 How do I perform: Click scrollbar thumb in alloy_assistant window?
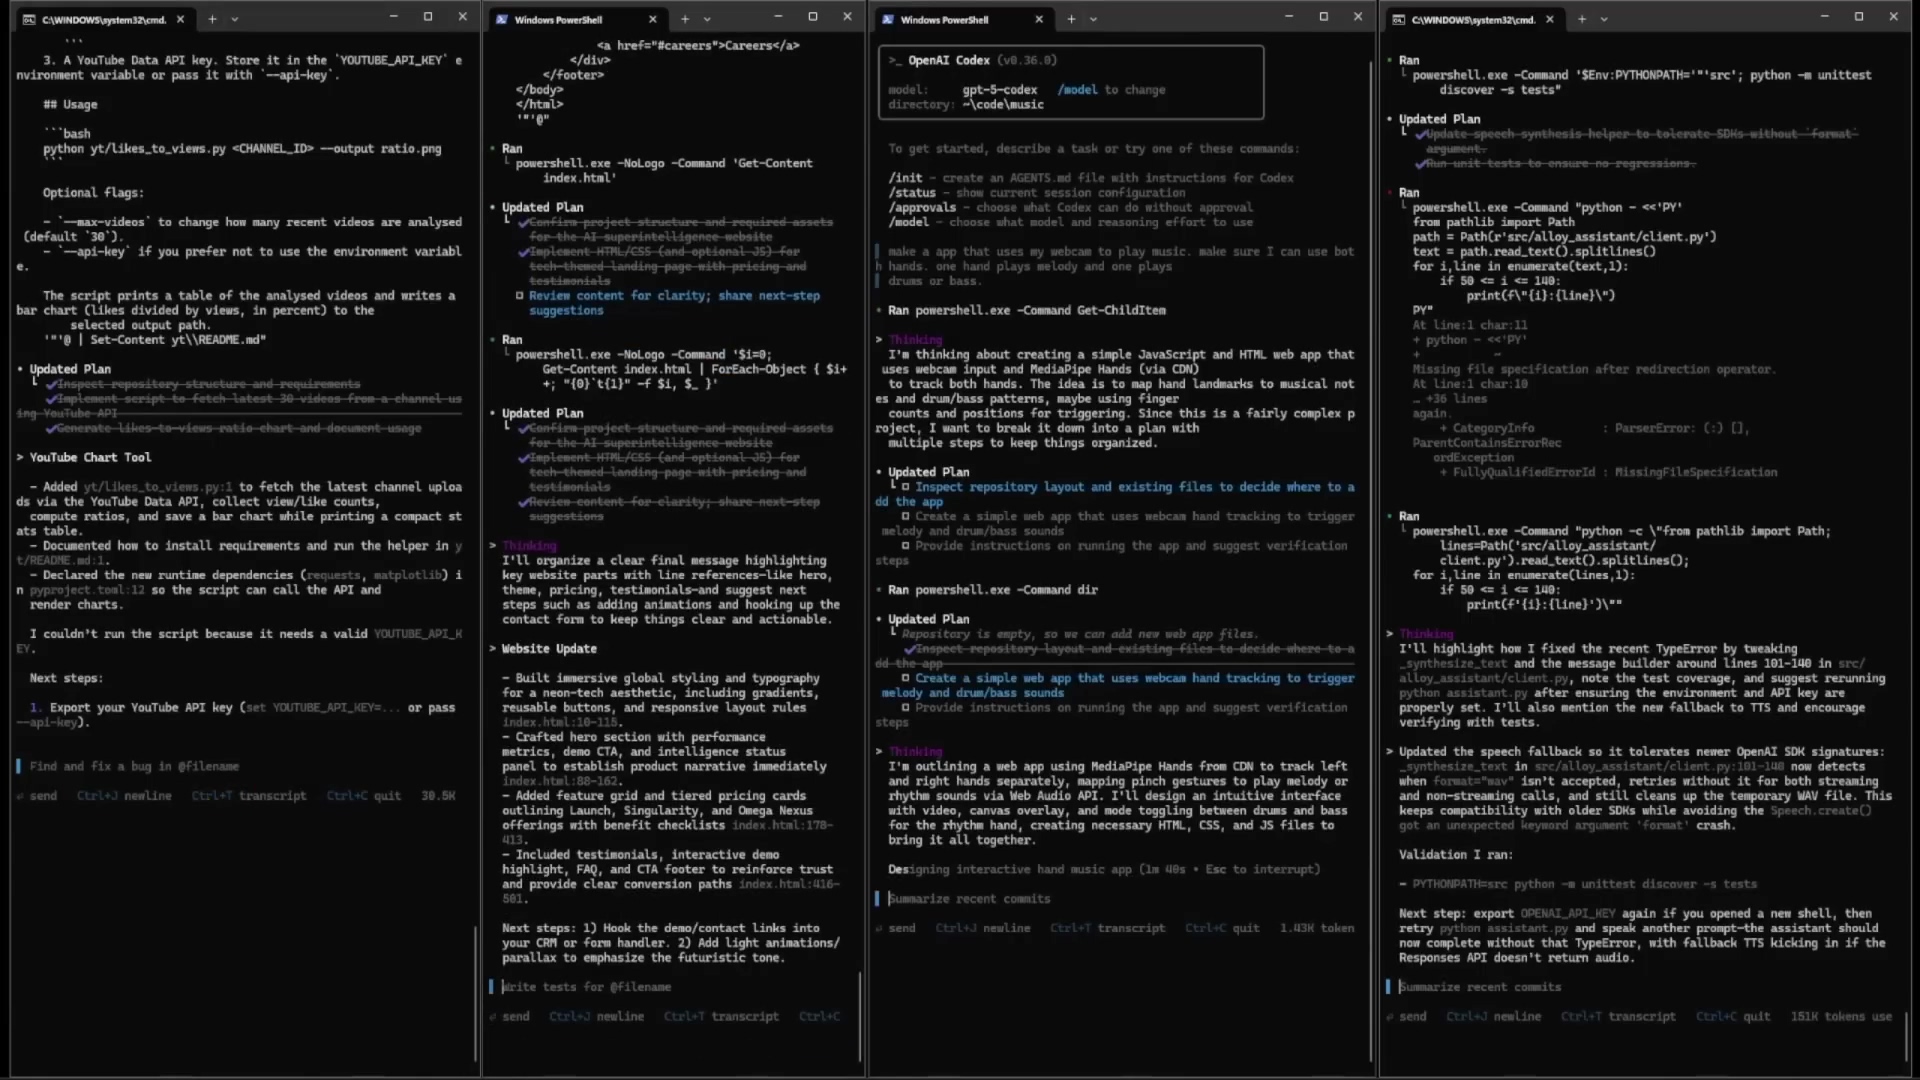pos(1906,1036)
